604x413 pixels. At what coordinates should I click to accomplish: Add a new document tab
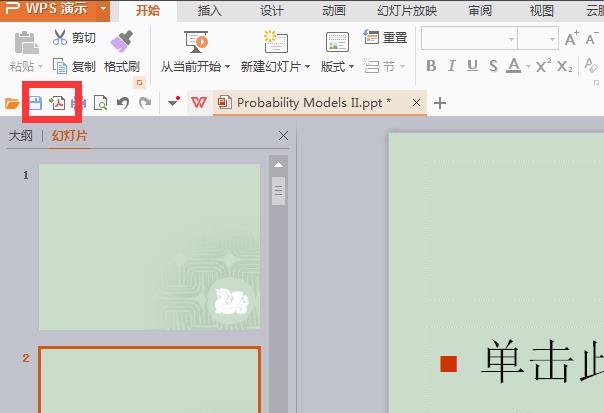[x=440, y=103]
